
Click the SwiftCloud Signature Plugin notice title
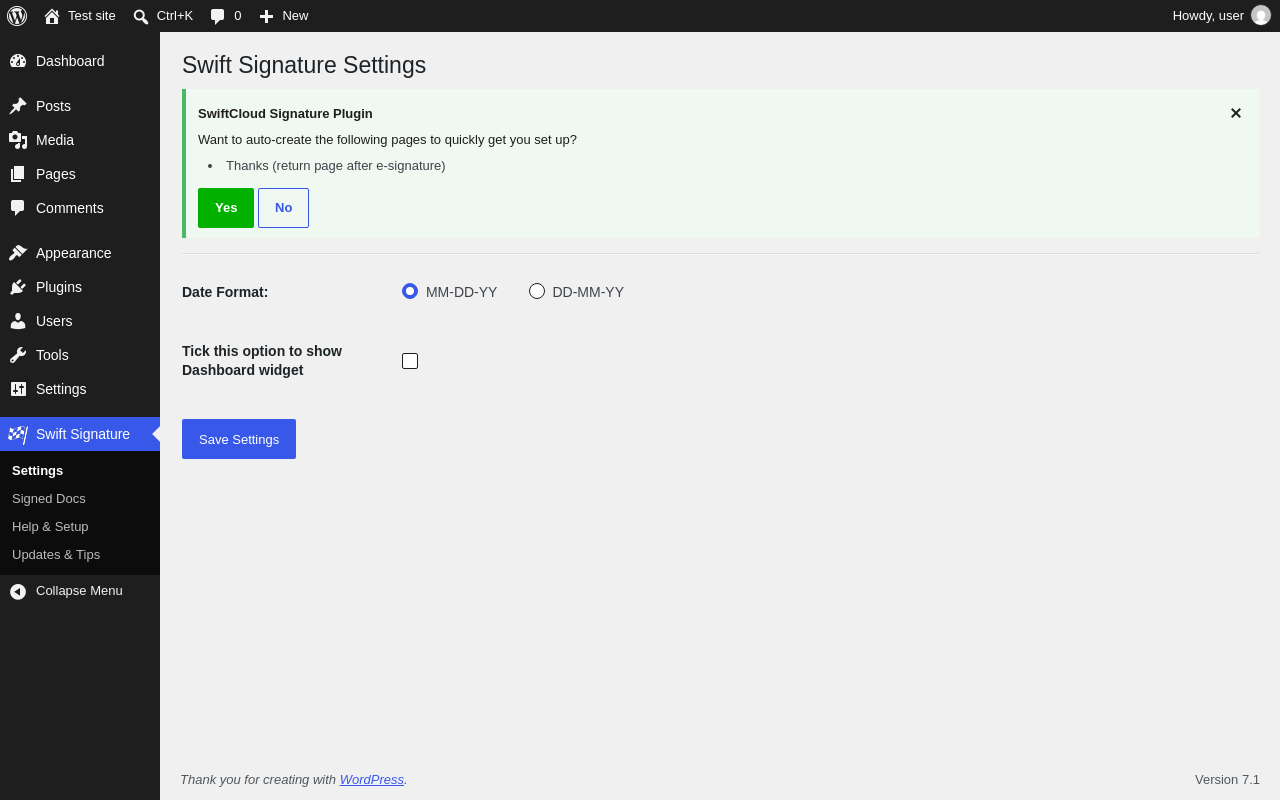pyautogui.click(x=285, y=114)
